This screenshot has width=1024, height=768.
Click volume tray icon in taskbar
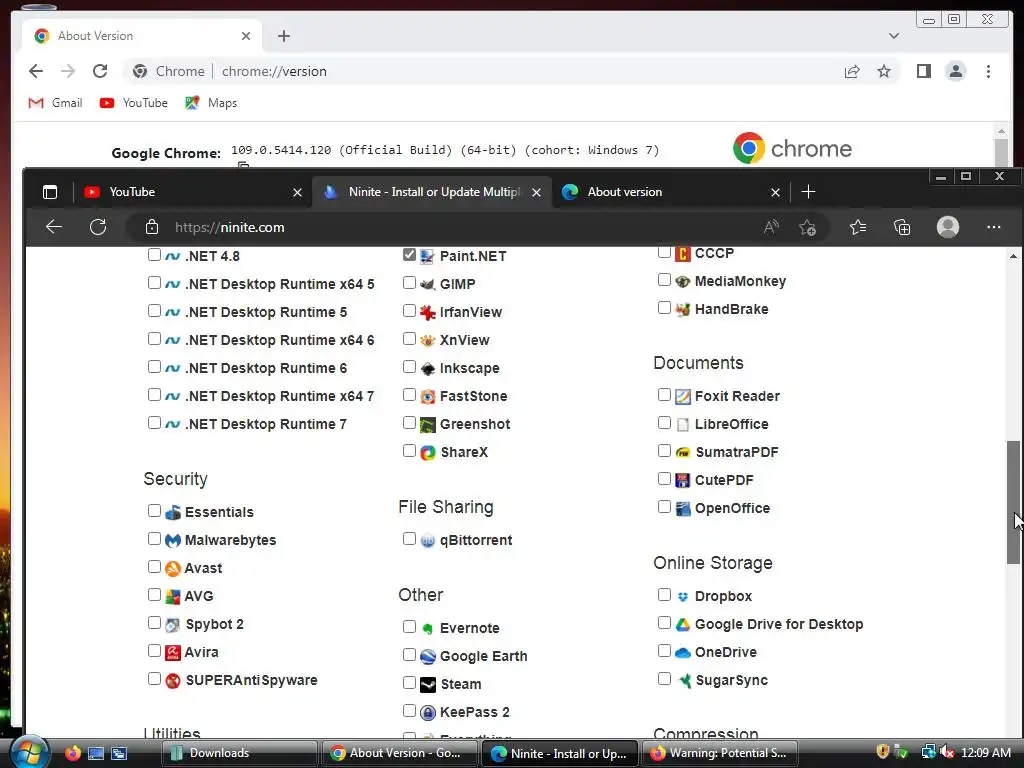946,753
